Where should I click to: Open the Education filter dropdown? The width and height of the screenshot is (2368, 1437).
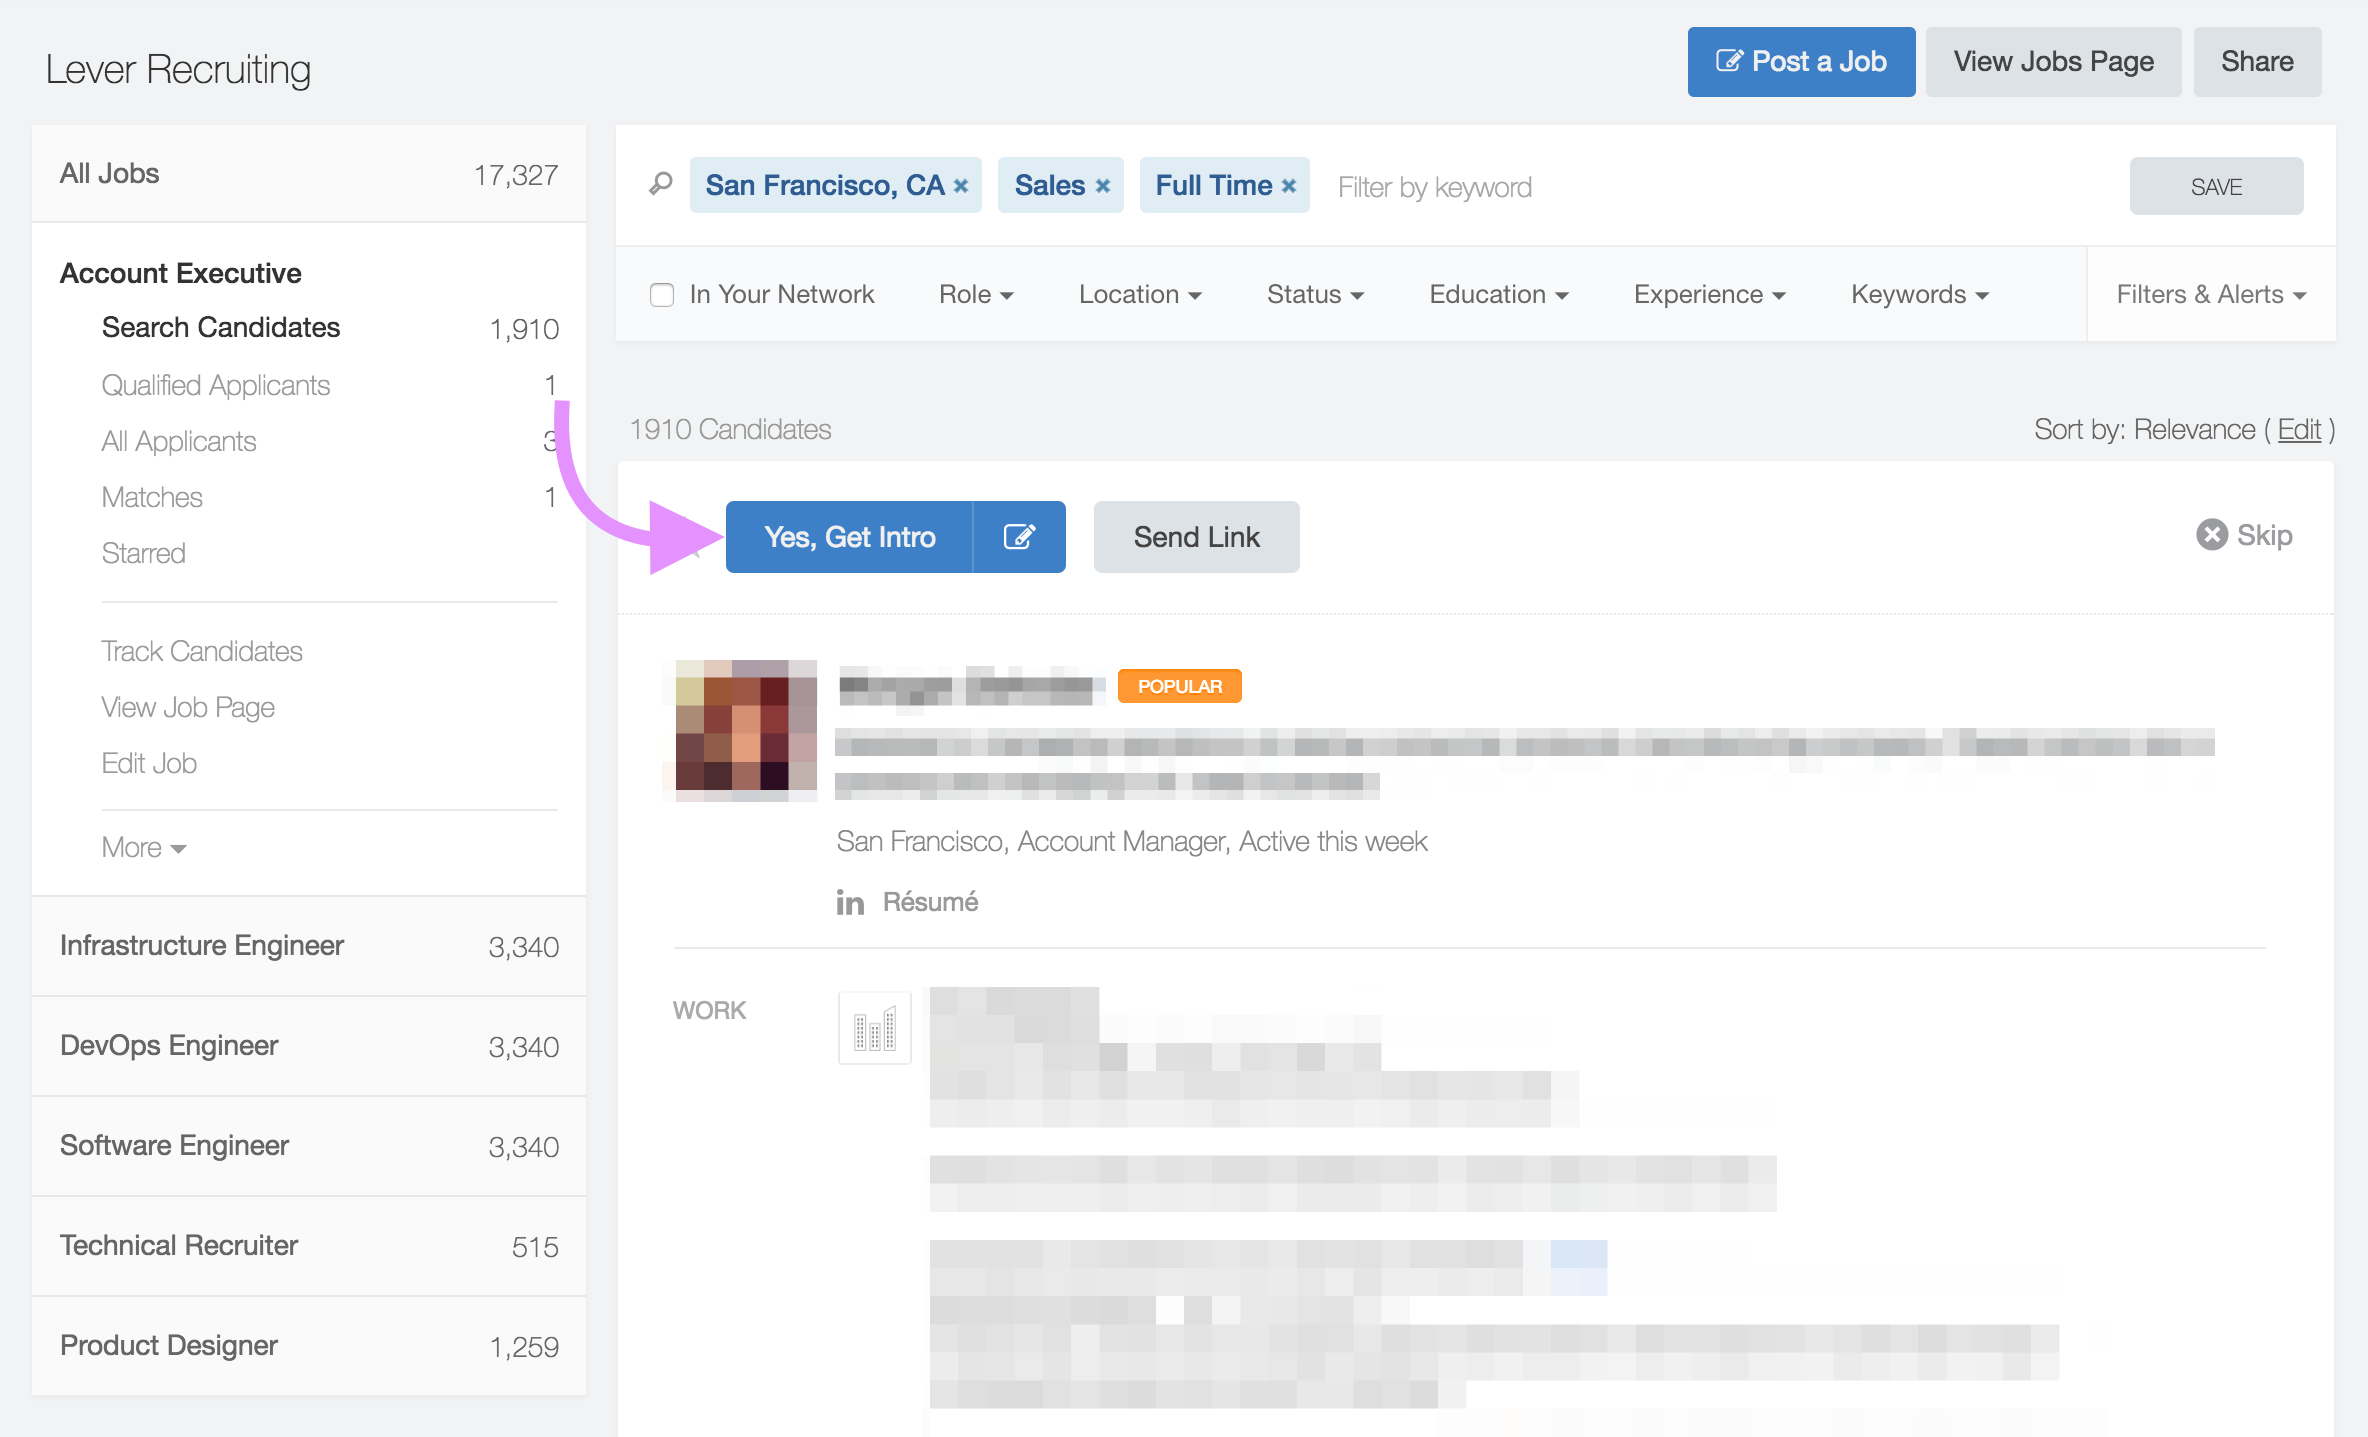coord(1499,295)
